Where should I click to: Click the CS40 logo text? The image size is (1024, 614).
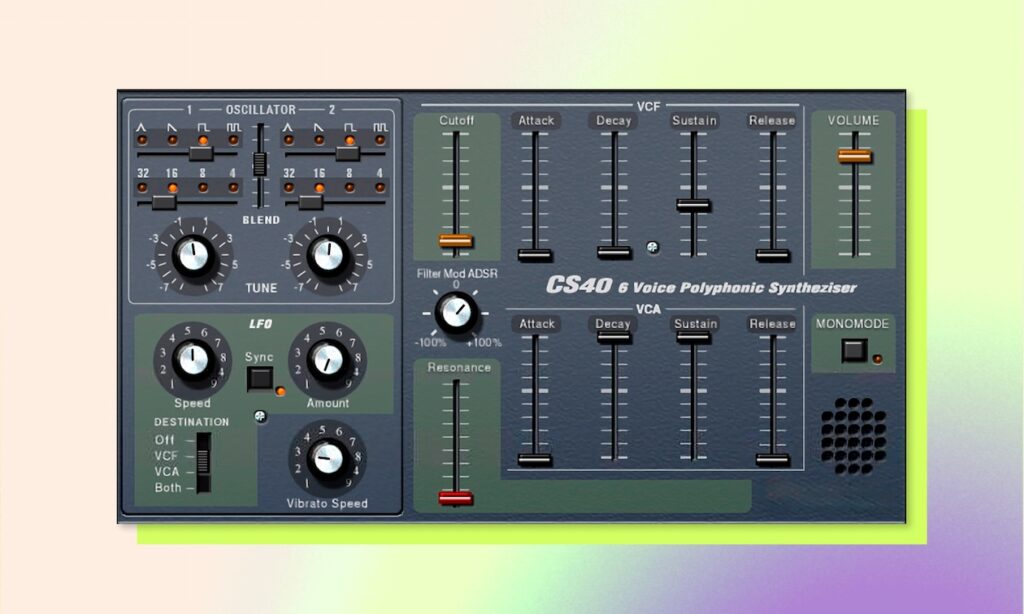point(579,285)
